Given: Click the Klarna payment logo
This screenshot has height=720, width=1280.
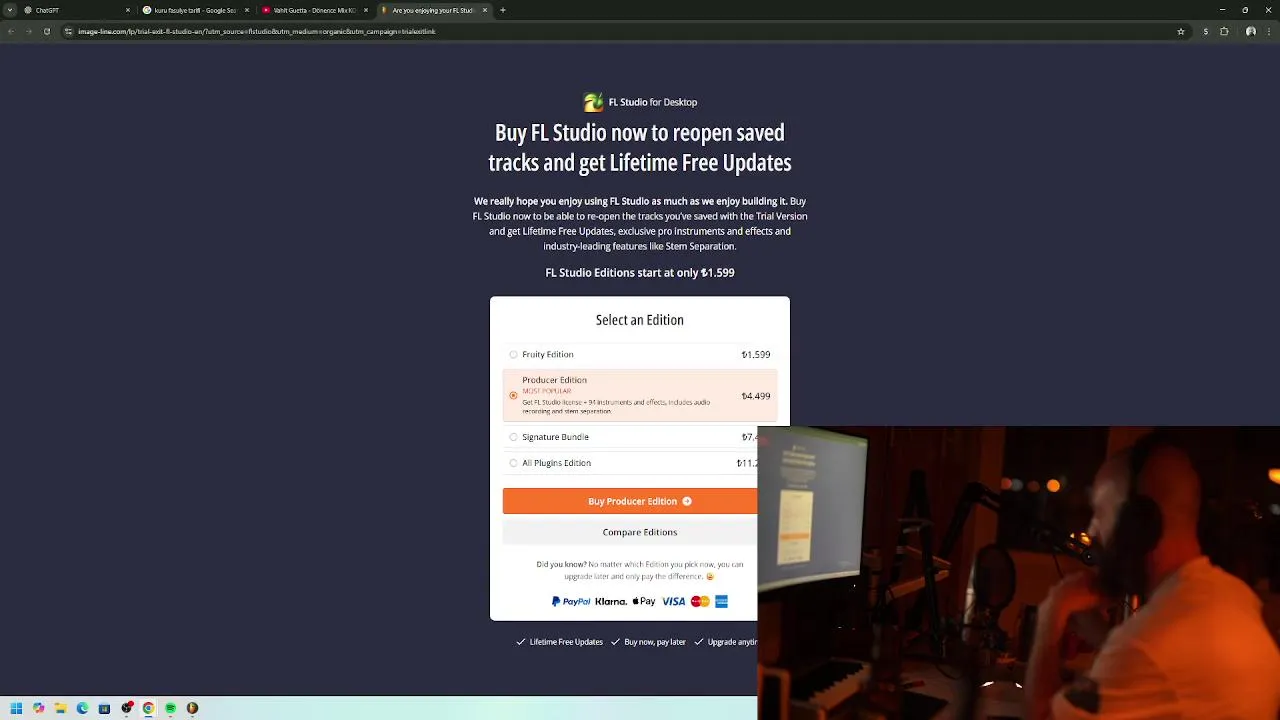Looking at the screenshot, I should click(x=610, y=602).
